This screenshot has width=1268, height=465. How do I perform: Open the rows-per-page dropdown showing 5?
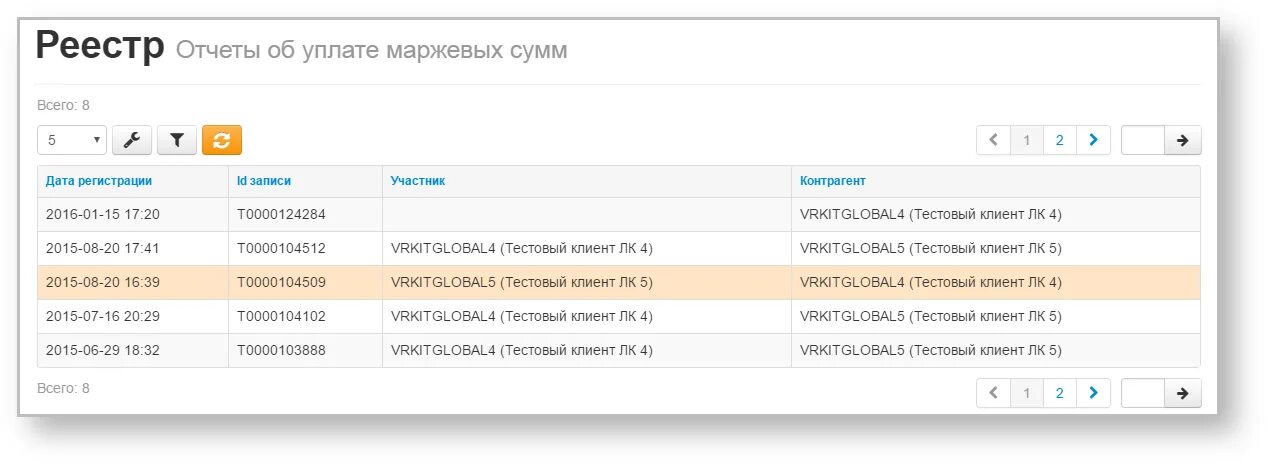pyautogui.click(x=72, y=140)
